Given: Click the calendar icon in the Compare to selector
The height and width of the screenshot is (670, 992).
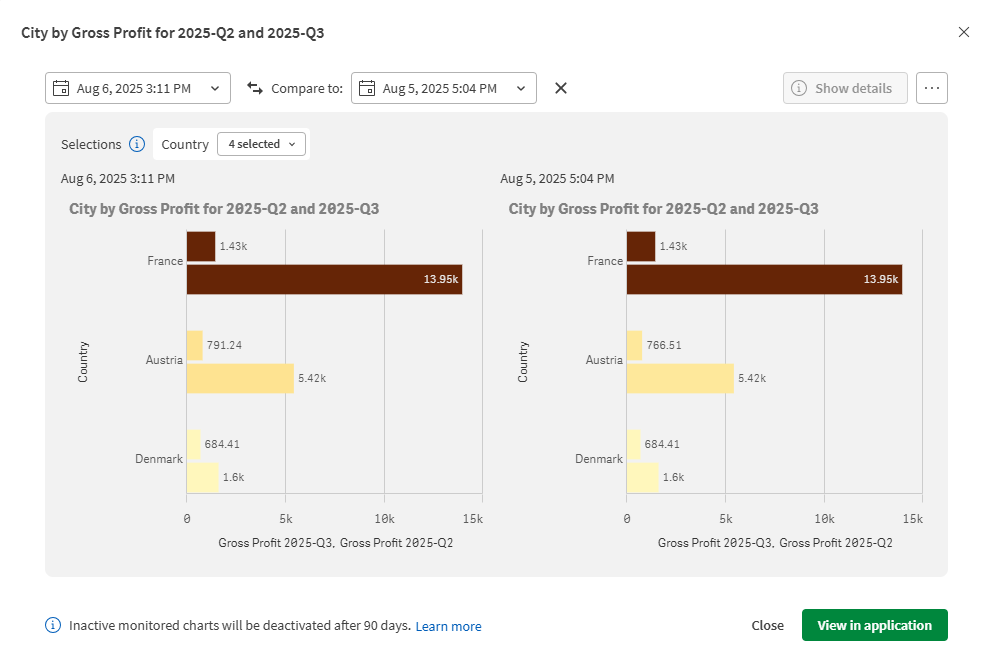Looking at the screenshot, I should pyautogui.click(x=368, y=88).
